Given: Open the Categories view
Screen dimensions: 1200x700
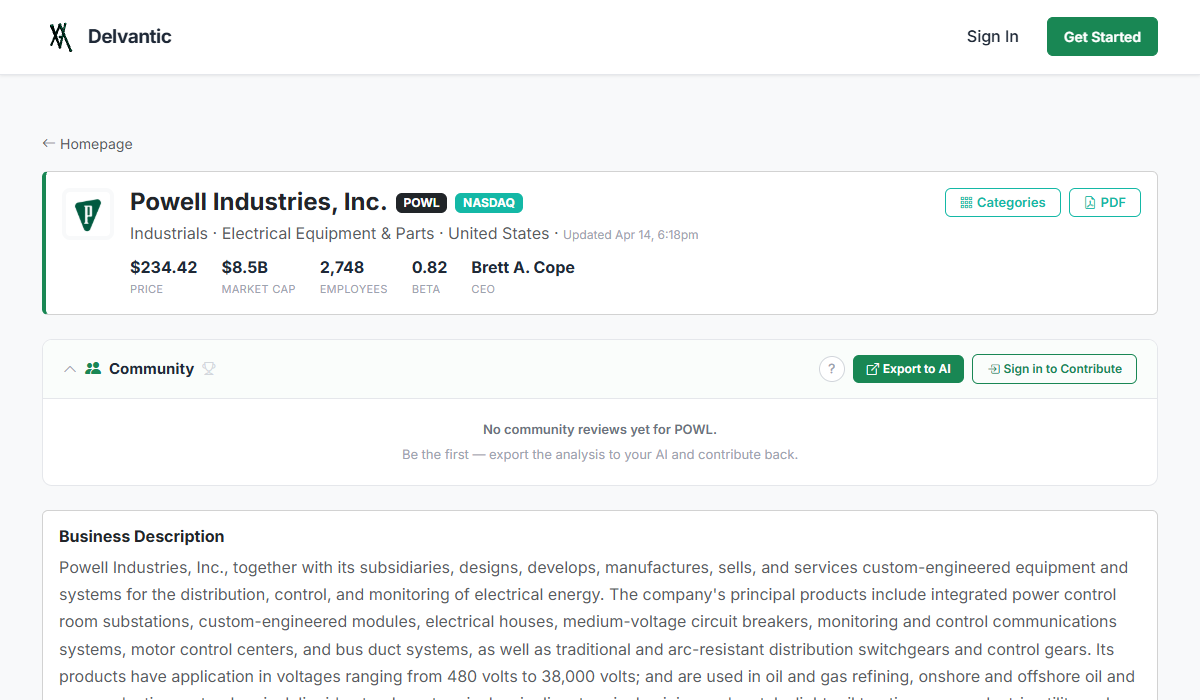Looking at the screenshot, I should click(x=1002, y=203).
